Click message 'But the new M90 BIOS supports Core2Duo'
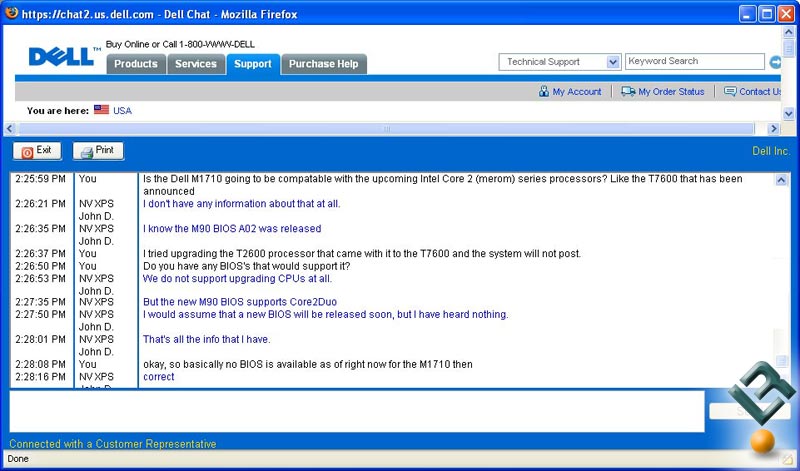Image resolution: width=800 pixels, height=471 pixels. [x=240, y=302]
